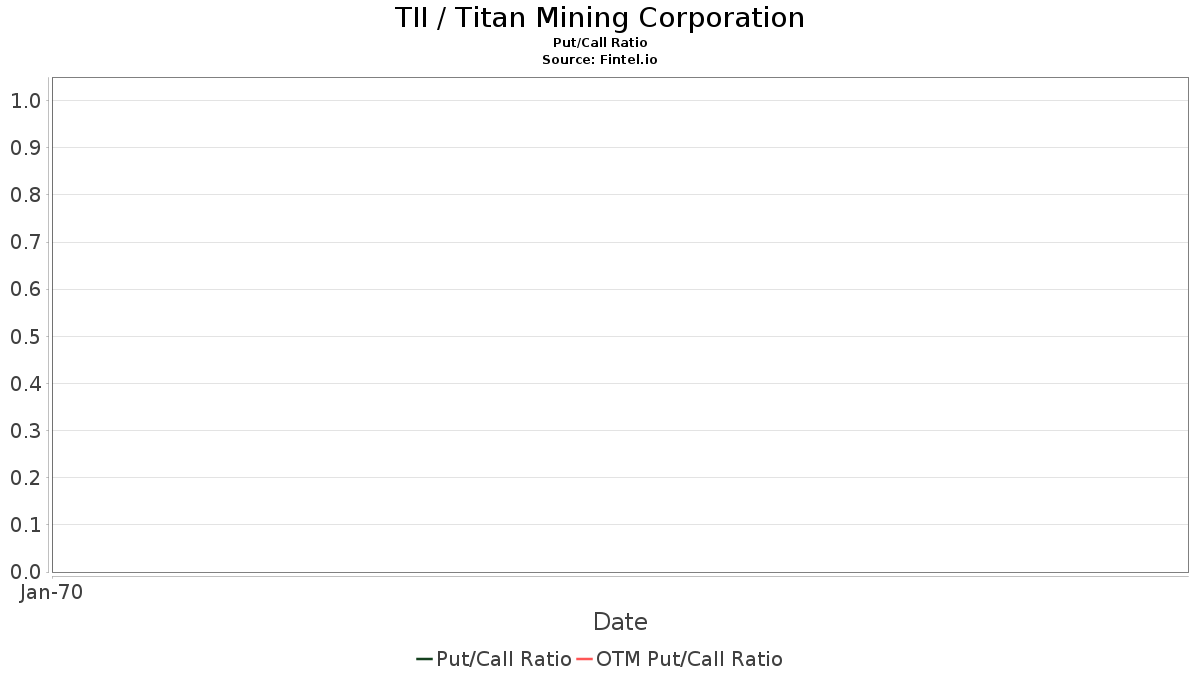Screen dimensions: 1200x675
Task: Click the 0.9 y-axis tick label
Action: [25, 148]
